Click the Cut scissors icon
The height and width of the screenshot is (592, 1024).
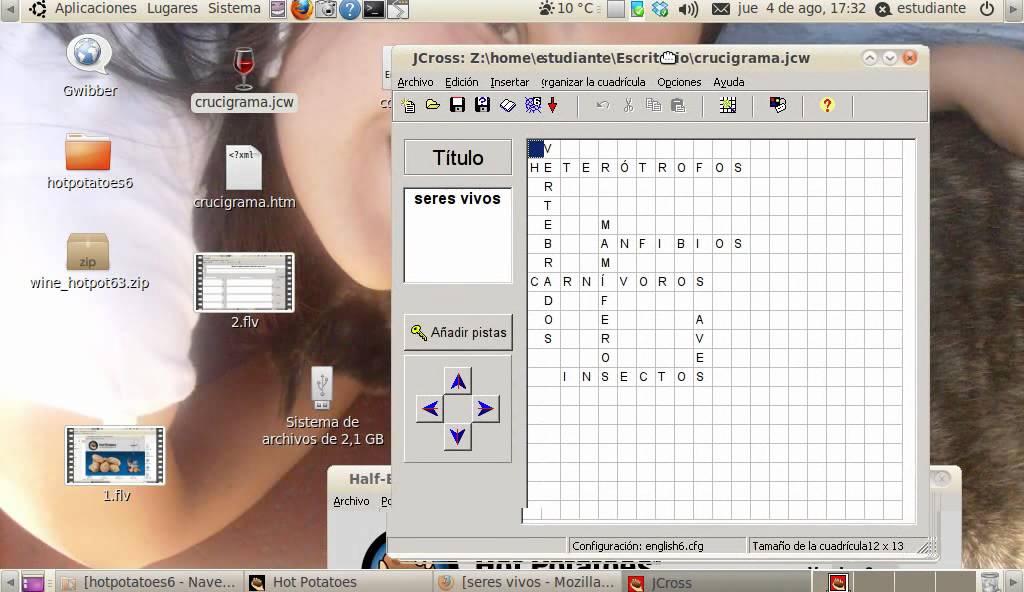pyautogui.click(x=628, y=105)
